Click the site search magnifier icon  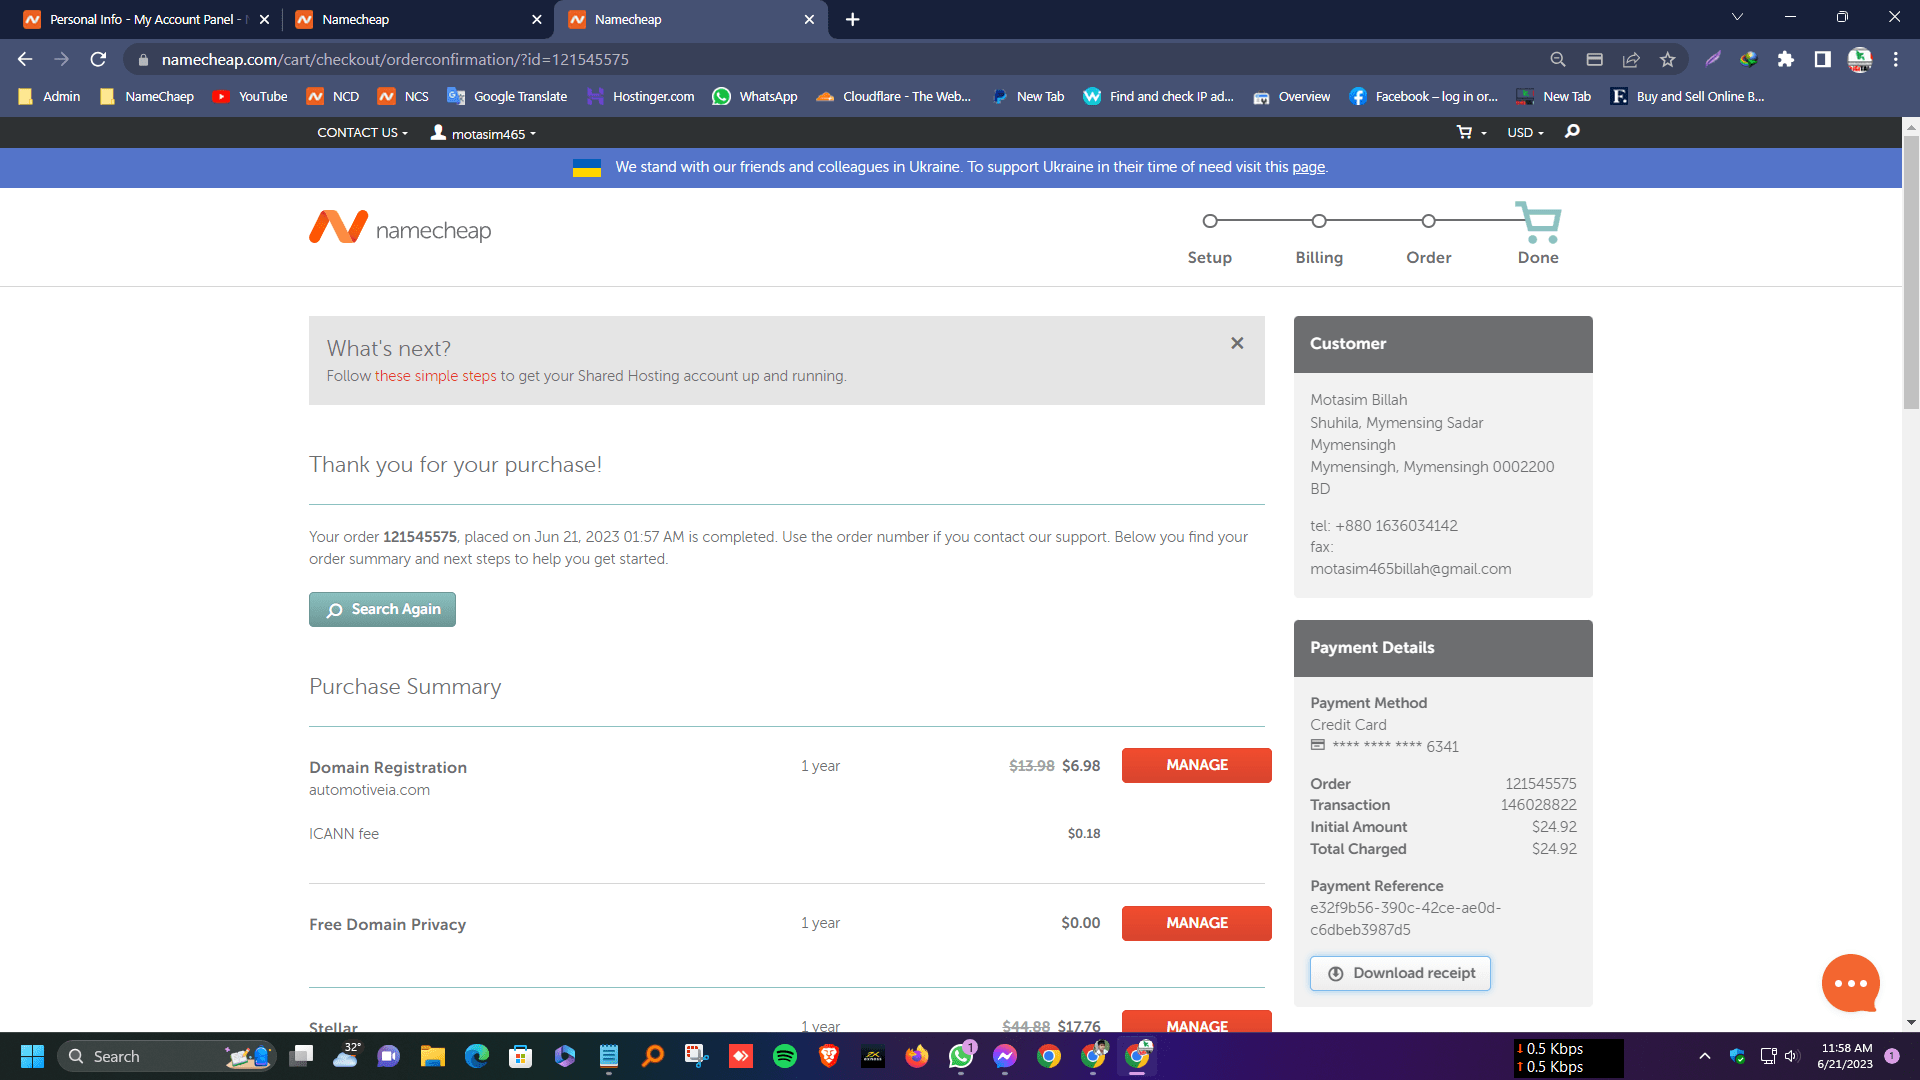[x=1572, y=132]
